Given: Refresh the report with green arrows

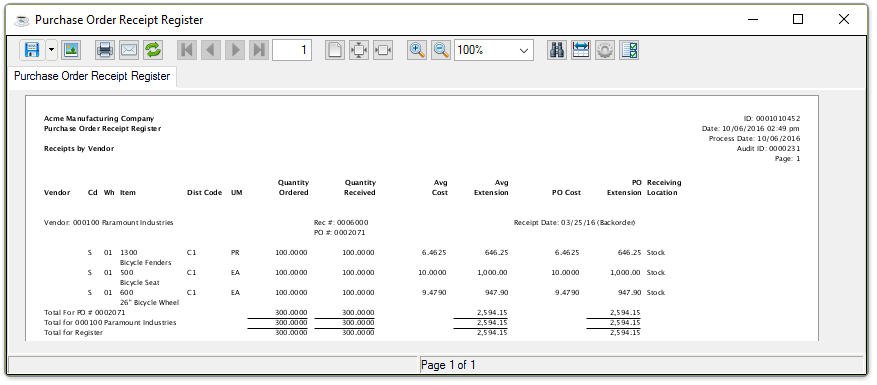Looking at the screenshot, I should pos(153,50).
